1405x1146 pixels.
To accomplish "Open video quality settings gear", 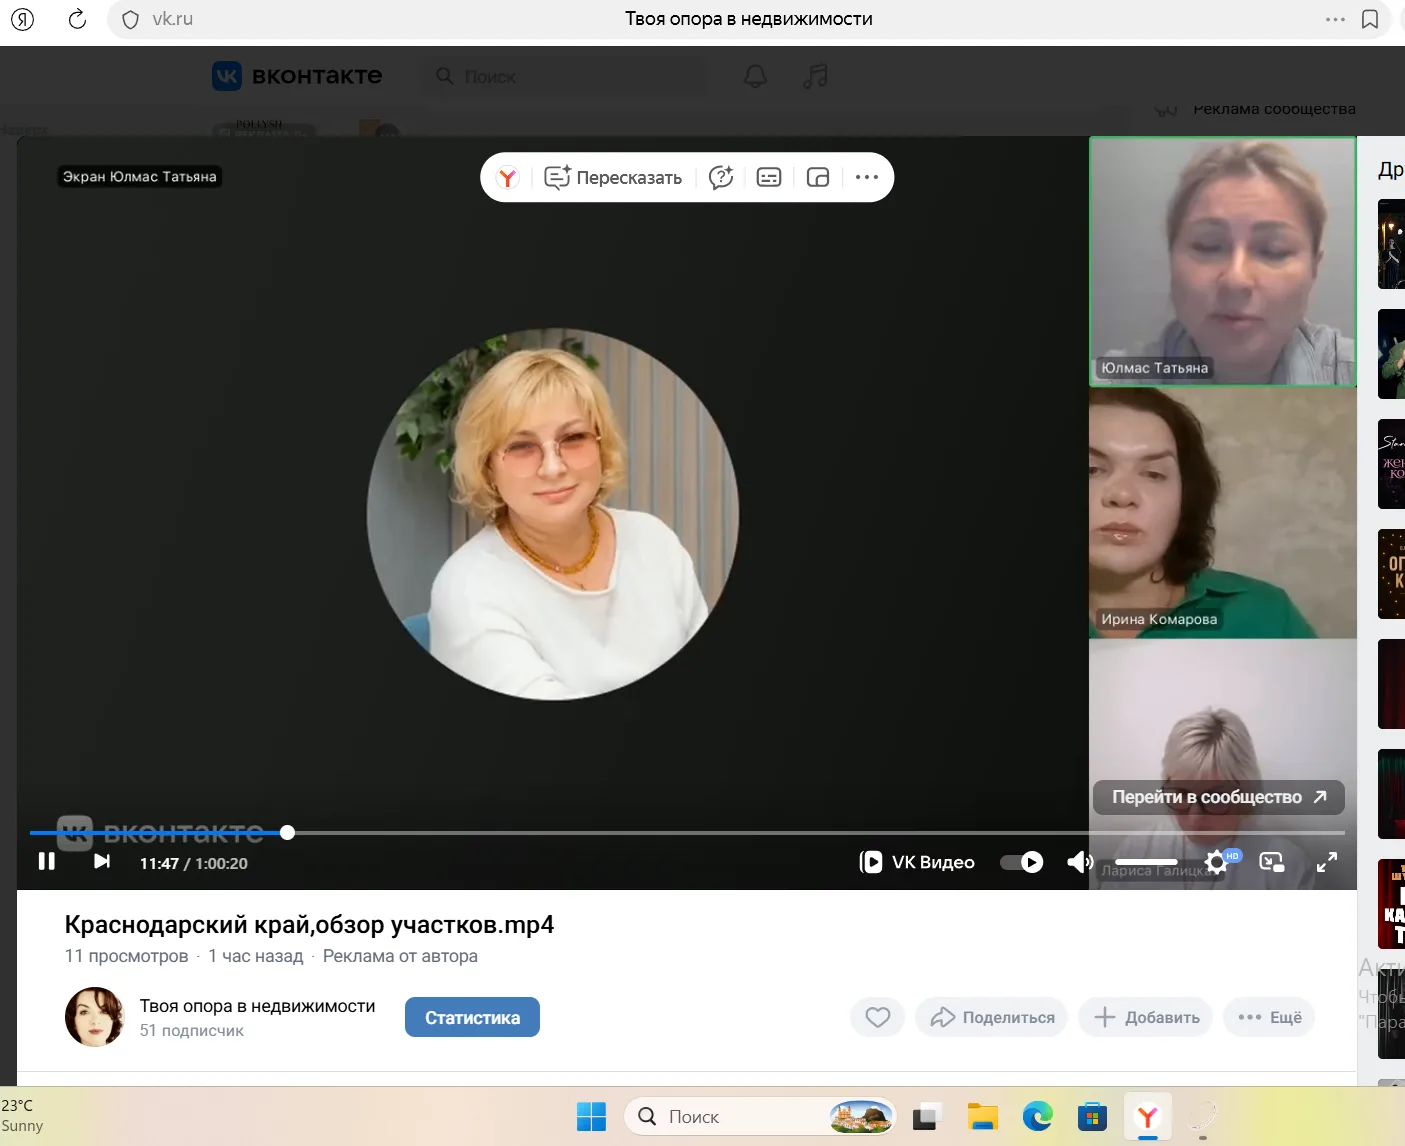I will pyautogui.click(x=1216, y=862).
